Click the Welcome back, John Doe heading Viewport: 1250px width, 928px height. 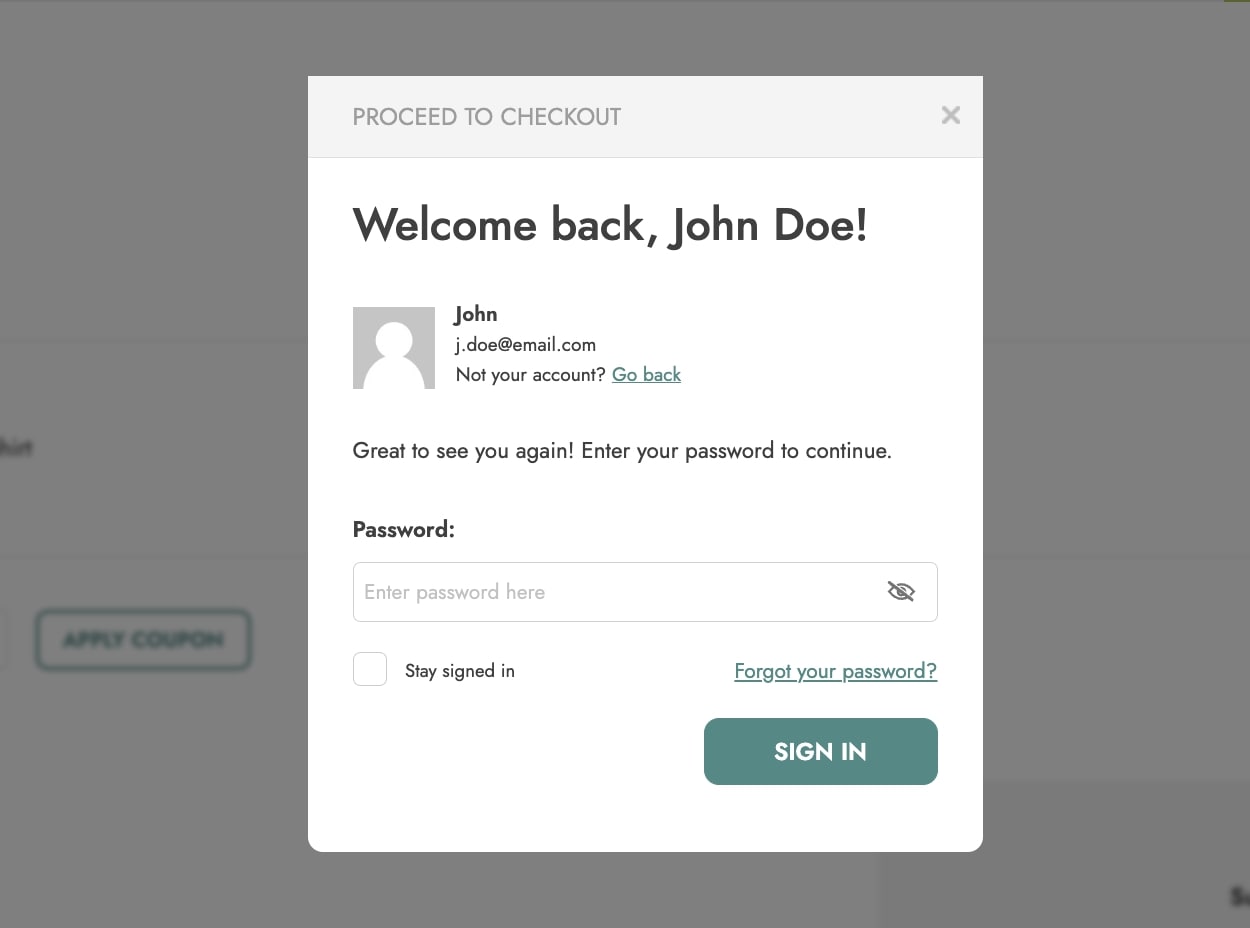point(610,225)
